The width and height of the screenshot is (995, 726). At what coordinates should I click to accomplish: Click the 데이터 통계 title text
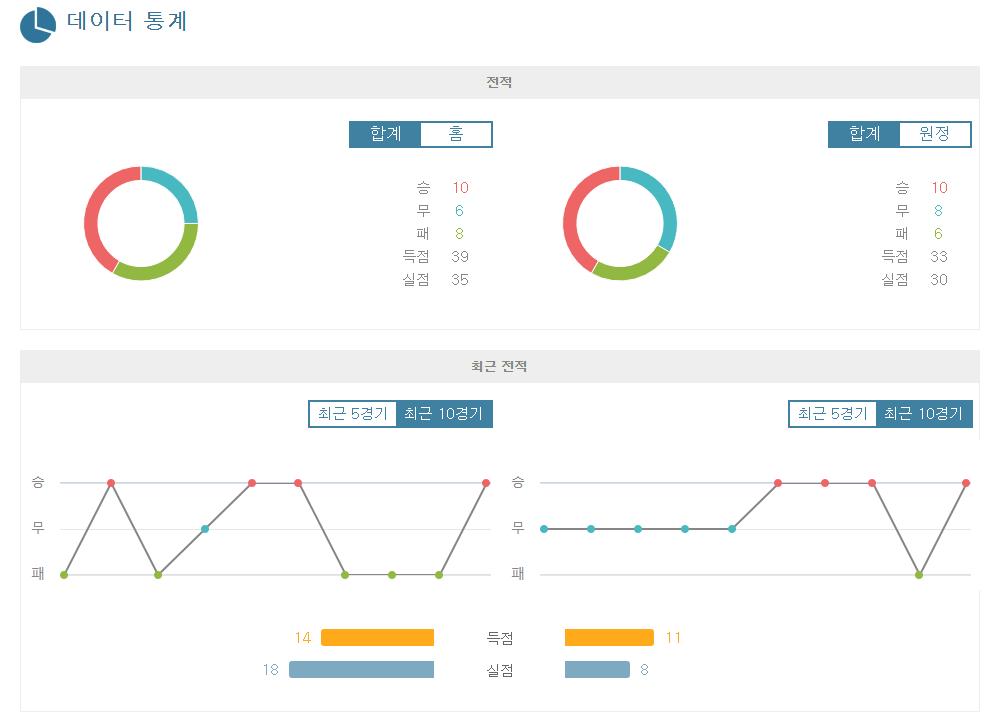click(127, 22)
